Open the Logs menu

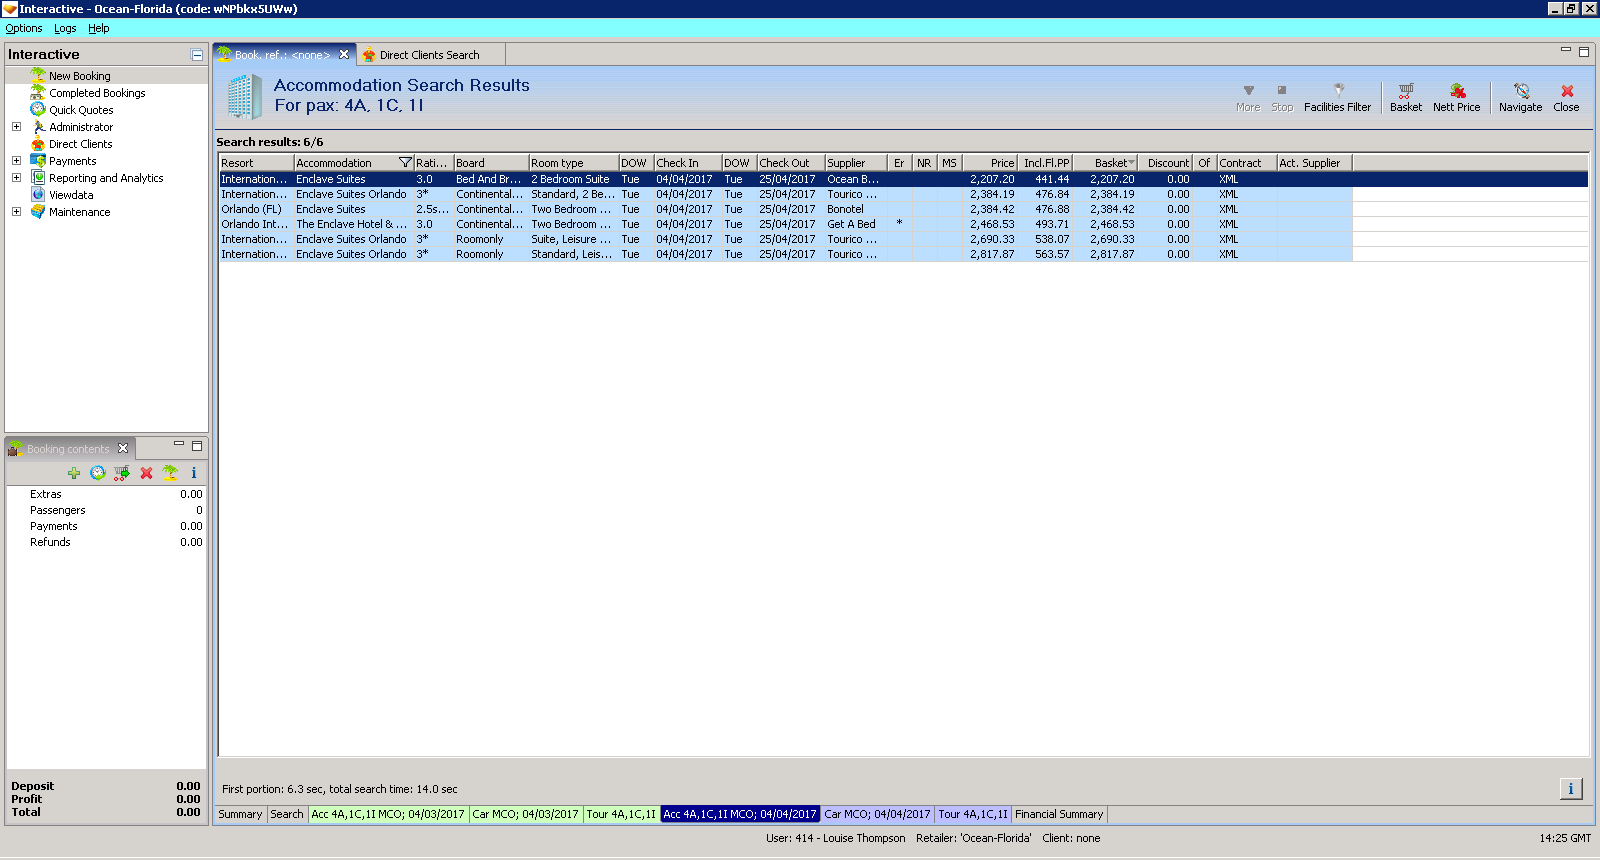pos(65,28)
